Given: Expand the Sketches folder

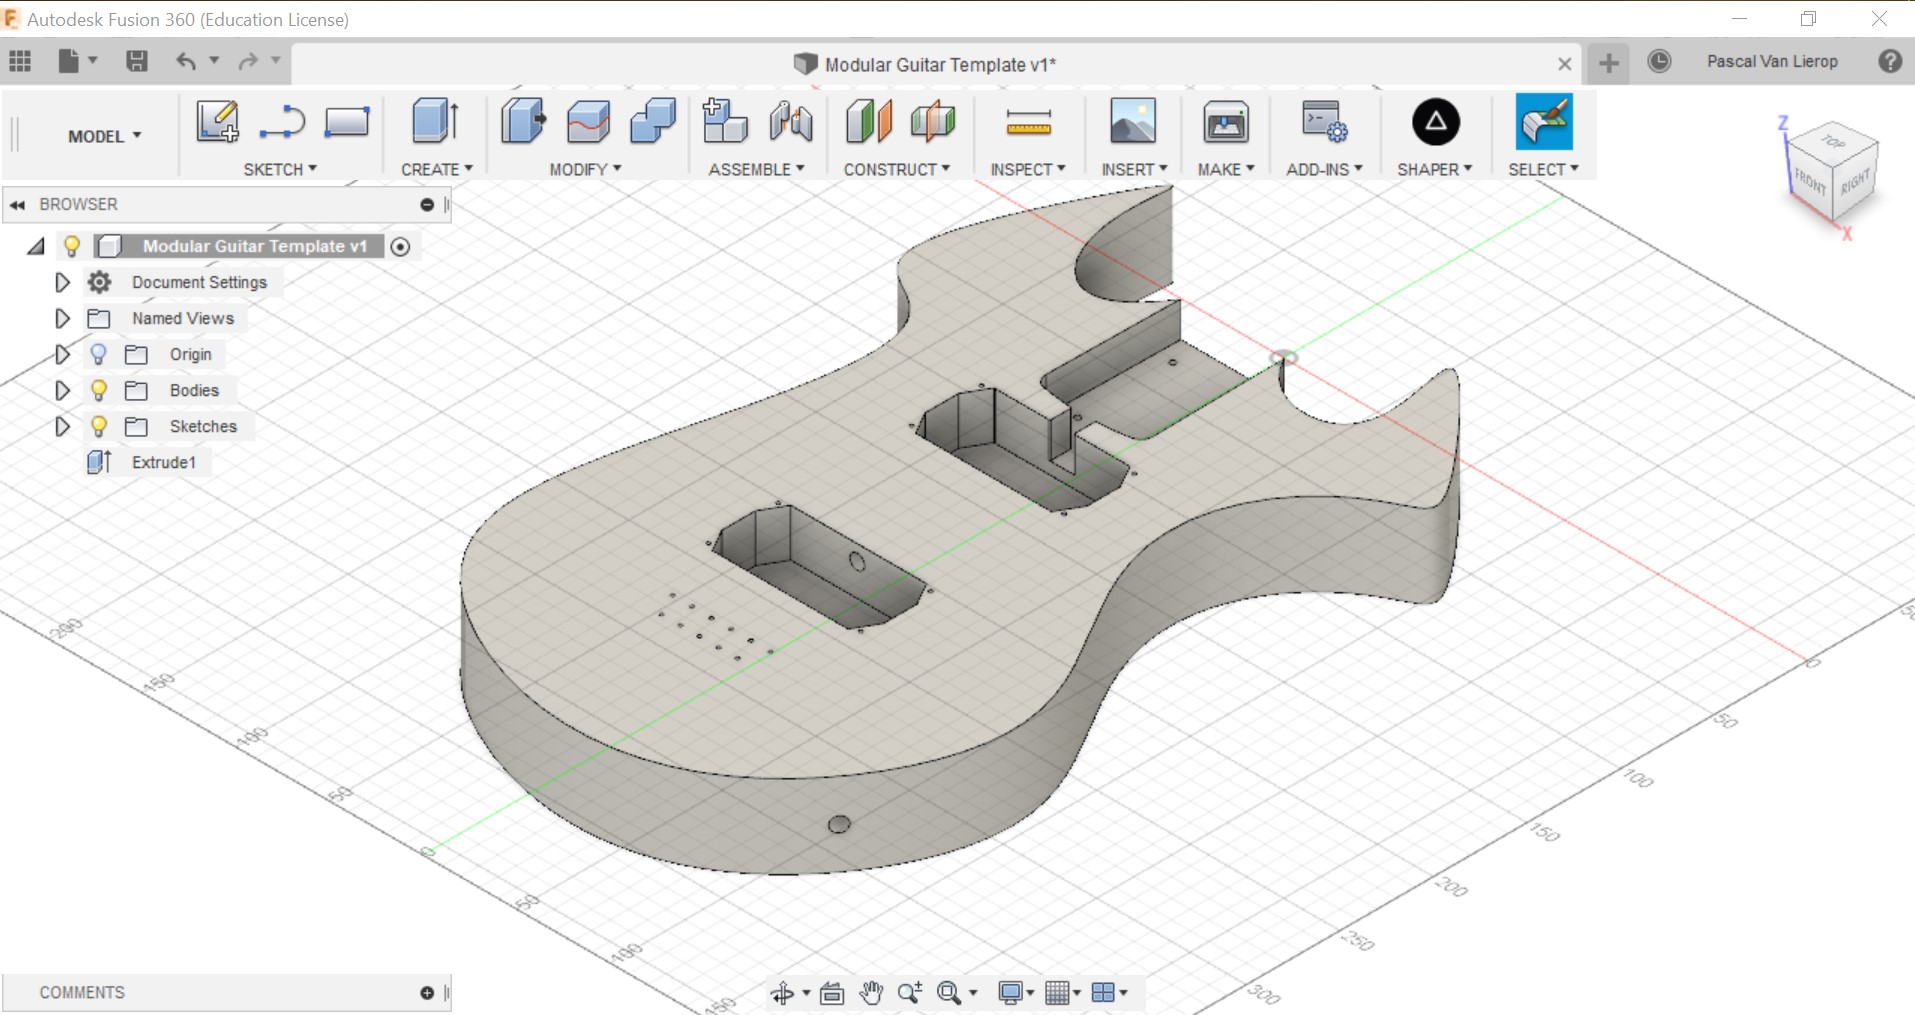Looking at the screenshot, I should 62,426.
